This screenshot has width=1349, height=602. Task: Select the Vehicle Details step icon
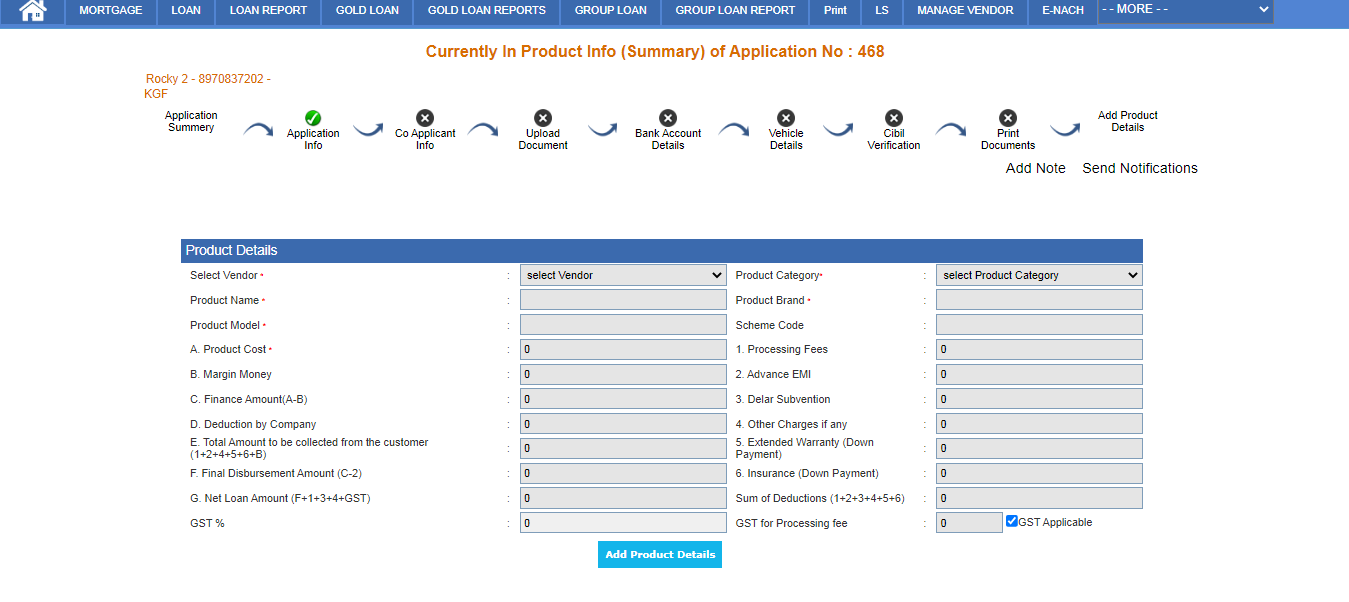coord(786,118)
